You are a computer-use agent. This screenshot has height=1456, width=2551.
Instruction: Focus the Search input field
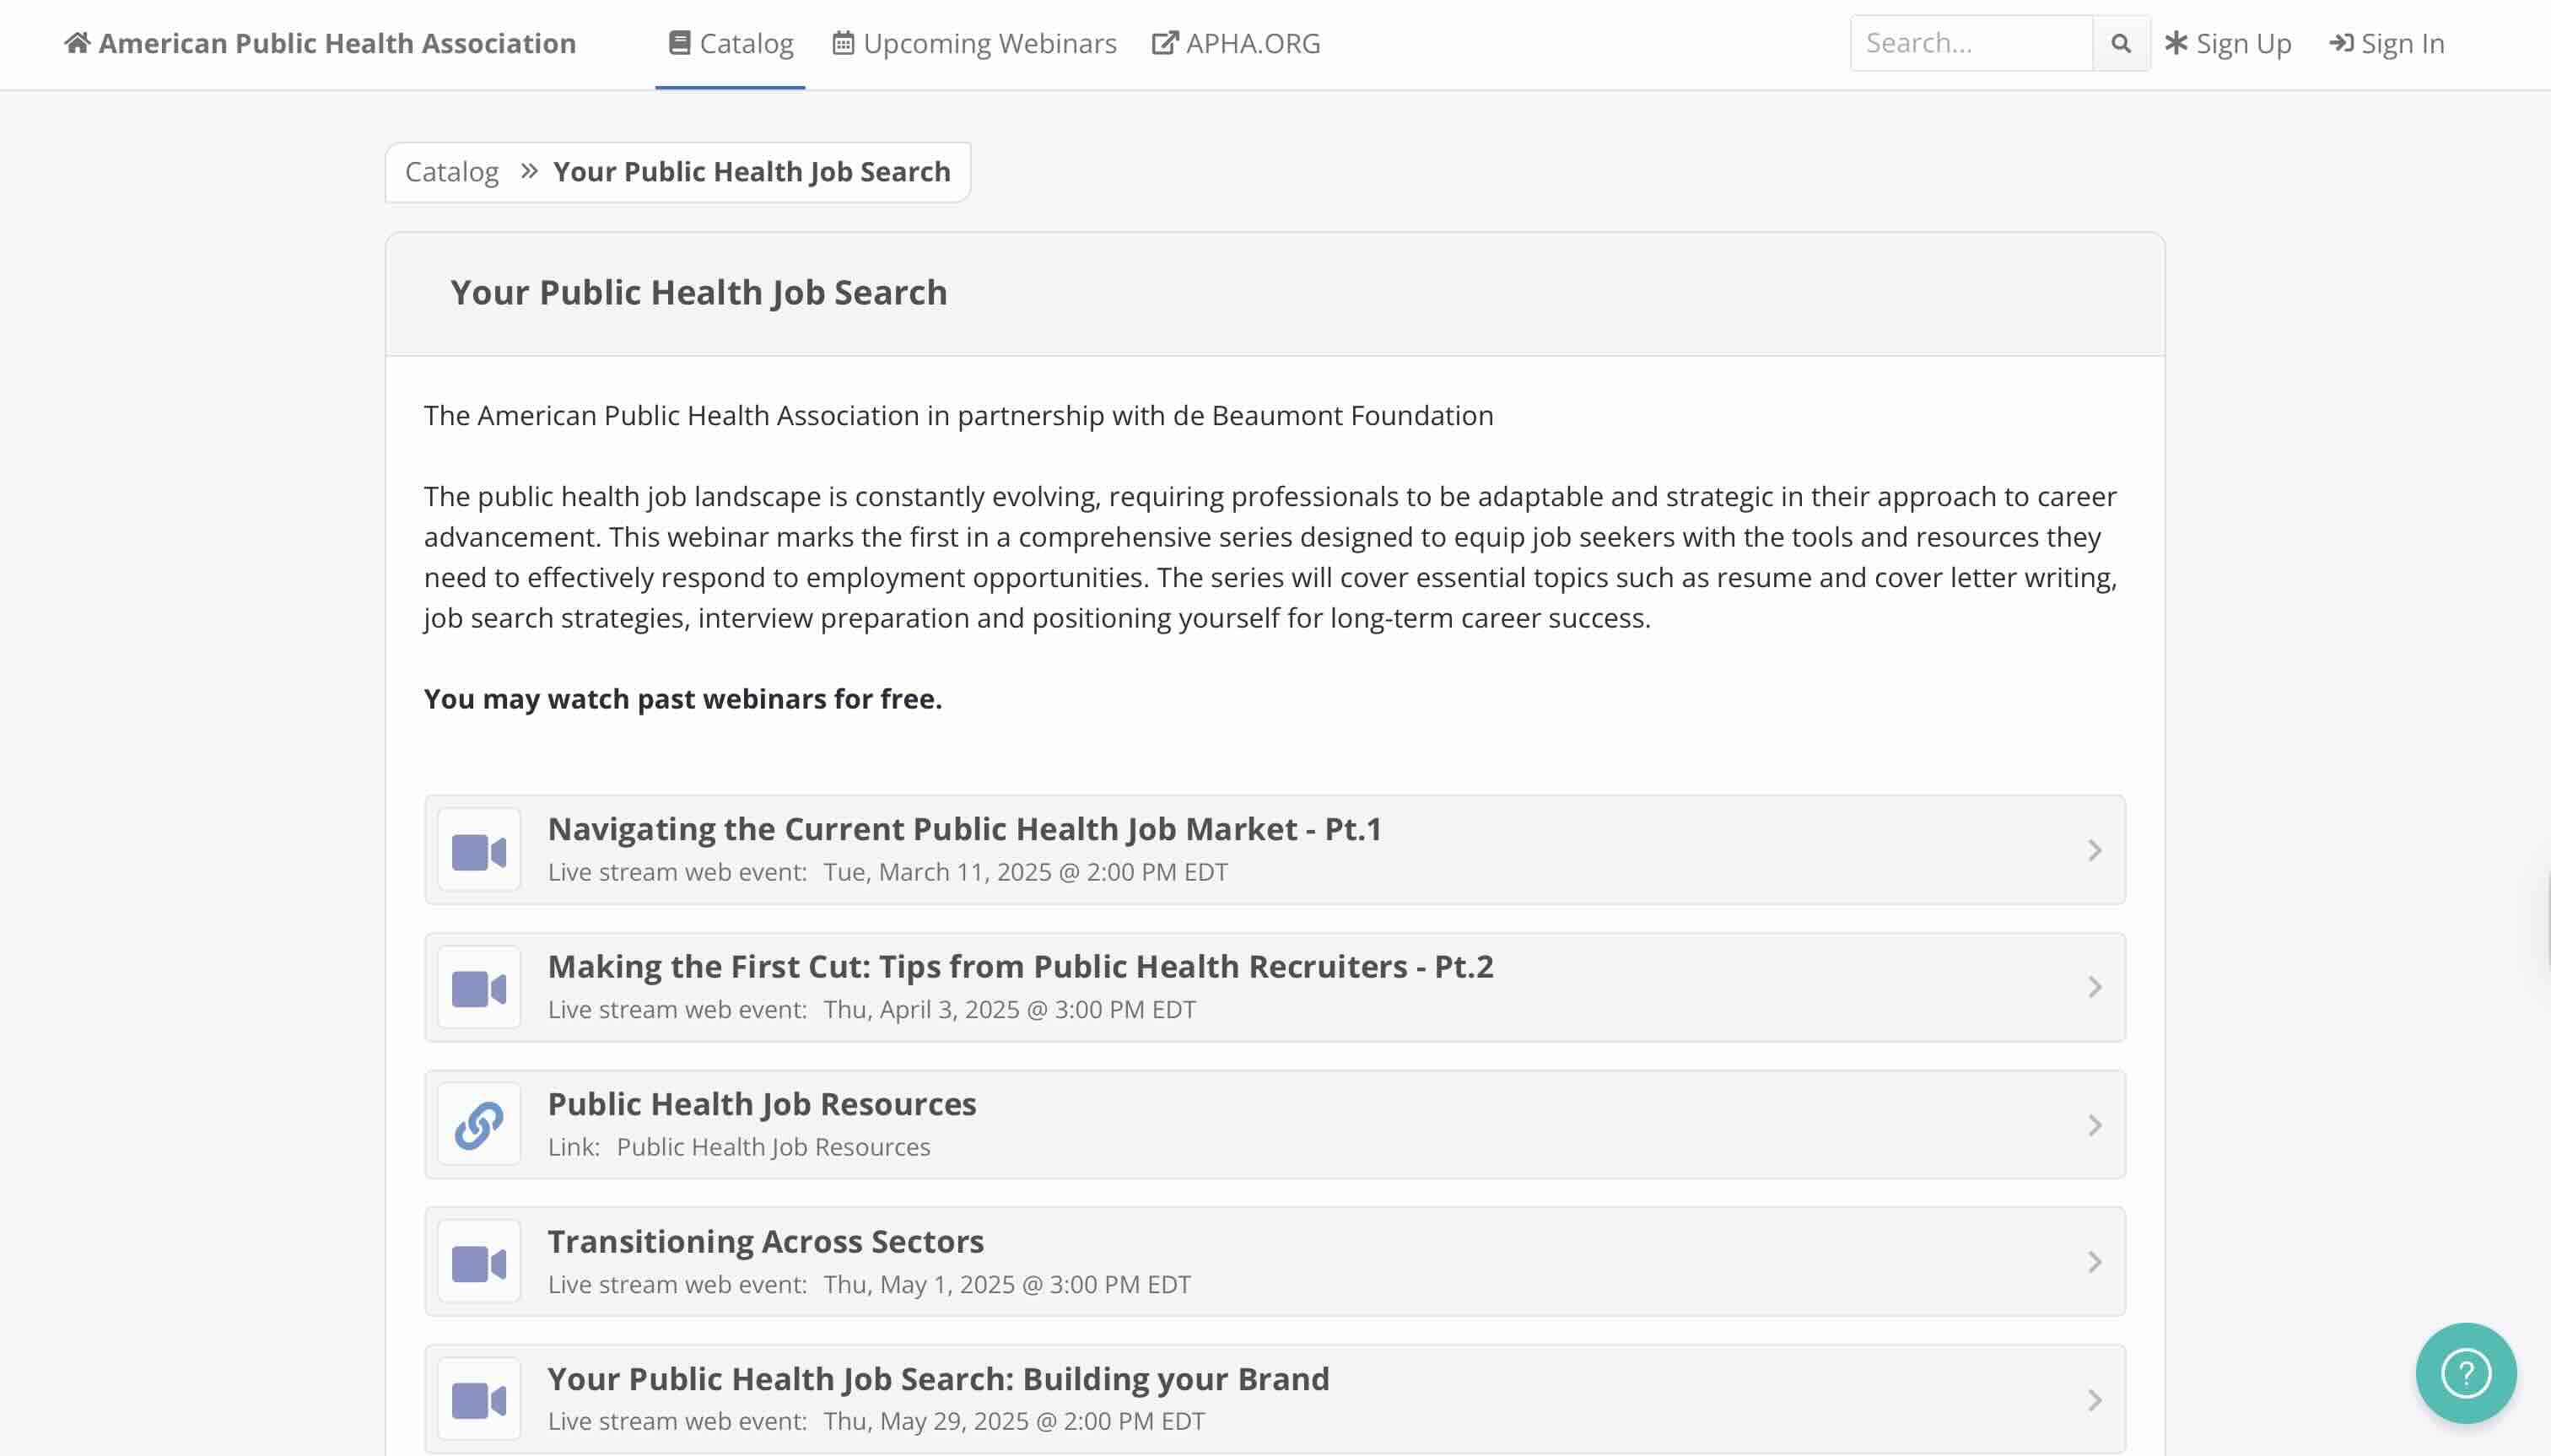tap(1970, 43)
